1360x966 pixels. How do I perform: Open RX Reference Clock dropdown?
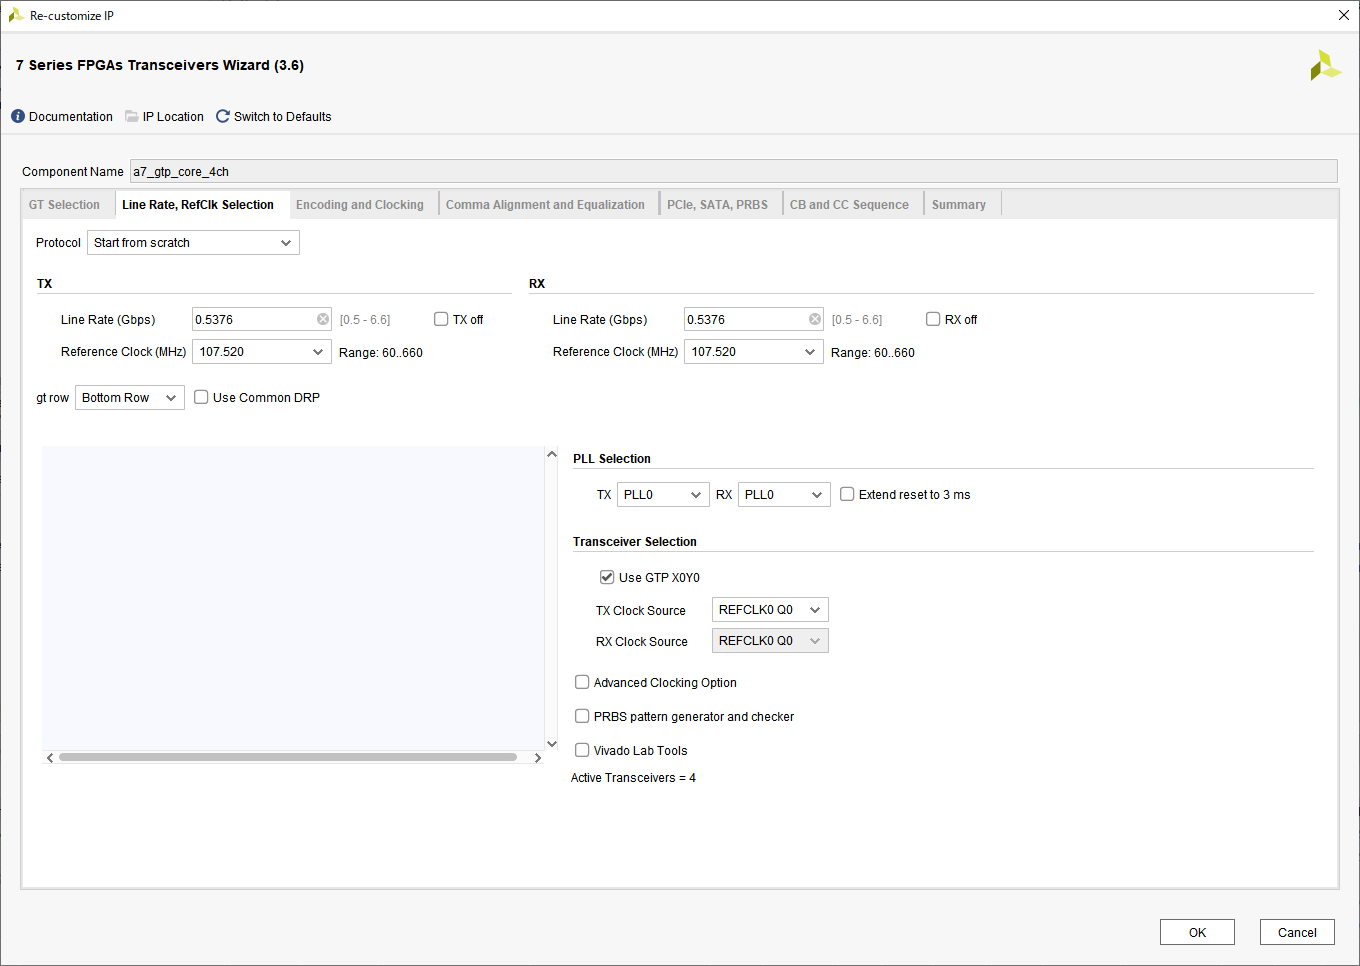pos(754,352)
